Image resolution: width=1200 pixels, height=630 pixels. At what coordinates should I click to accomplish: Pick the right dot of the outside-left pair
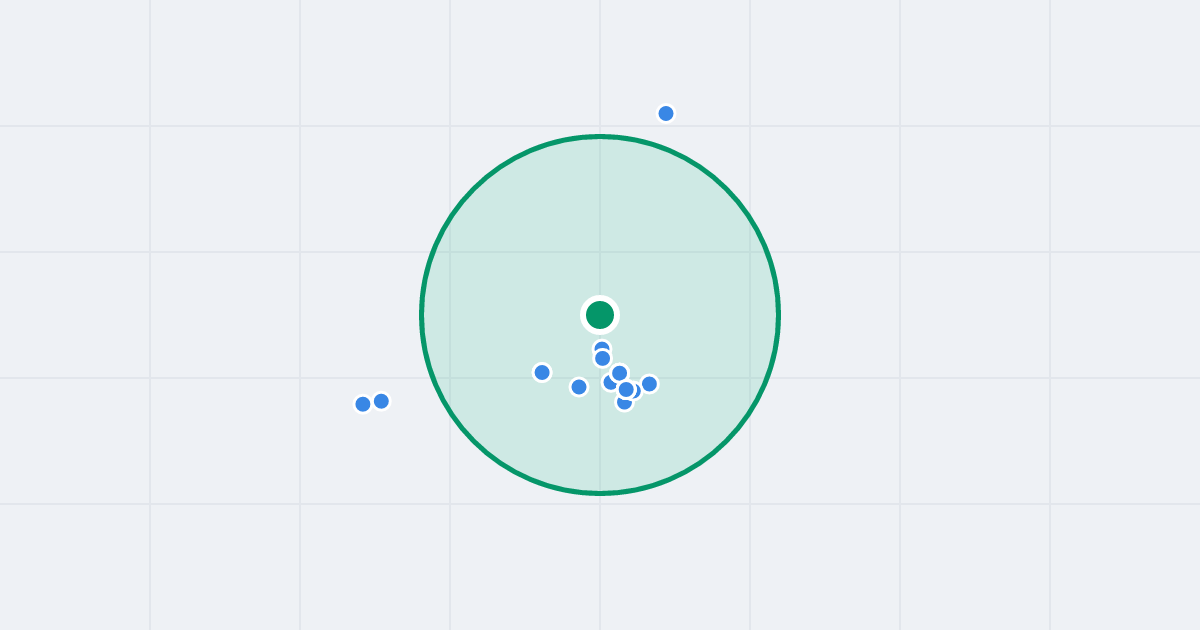381,401
